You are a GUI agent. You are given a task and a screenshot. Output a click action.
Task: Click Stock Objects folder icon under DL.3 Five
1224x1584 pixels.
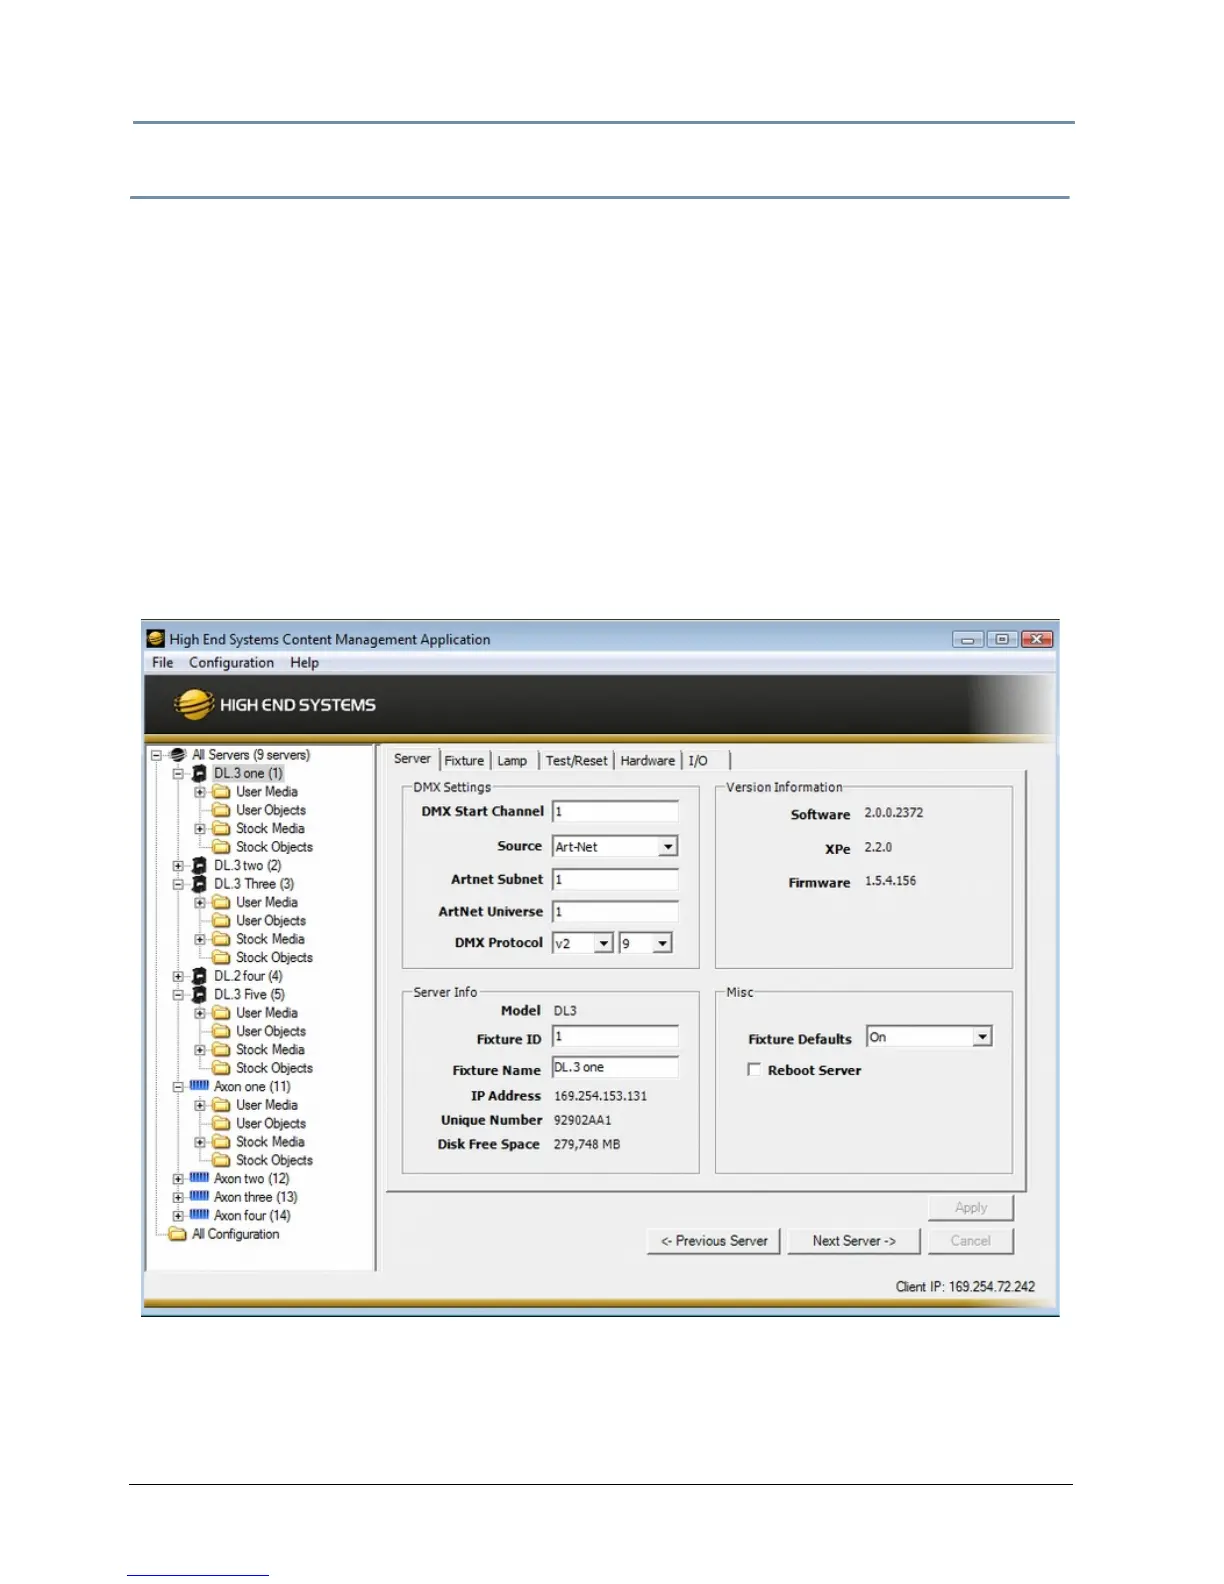(221, 1069)
